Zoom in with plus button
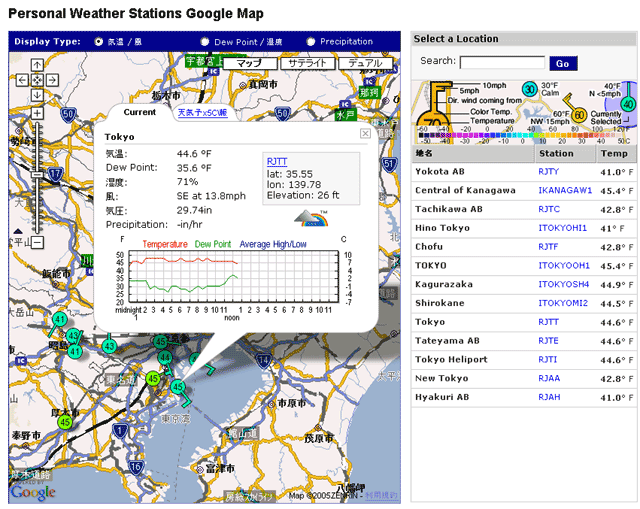This screenshot has width=640, height=509. pos(37,113)
